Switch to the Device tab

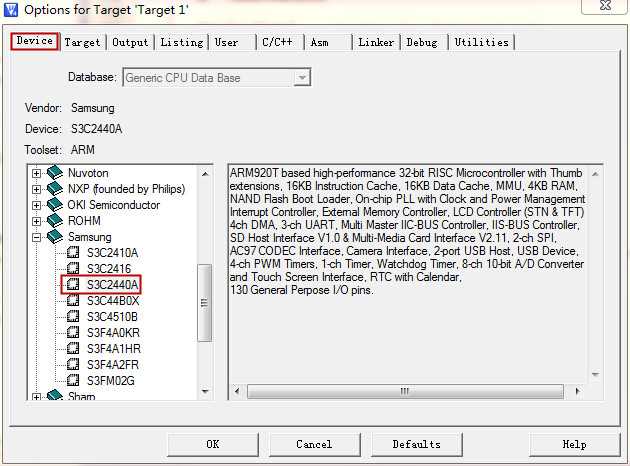pyautogui.click(x=35, y=41)
